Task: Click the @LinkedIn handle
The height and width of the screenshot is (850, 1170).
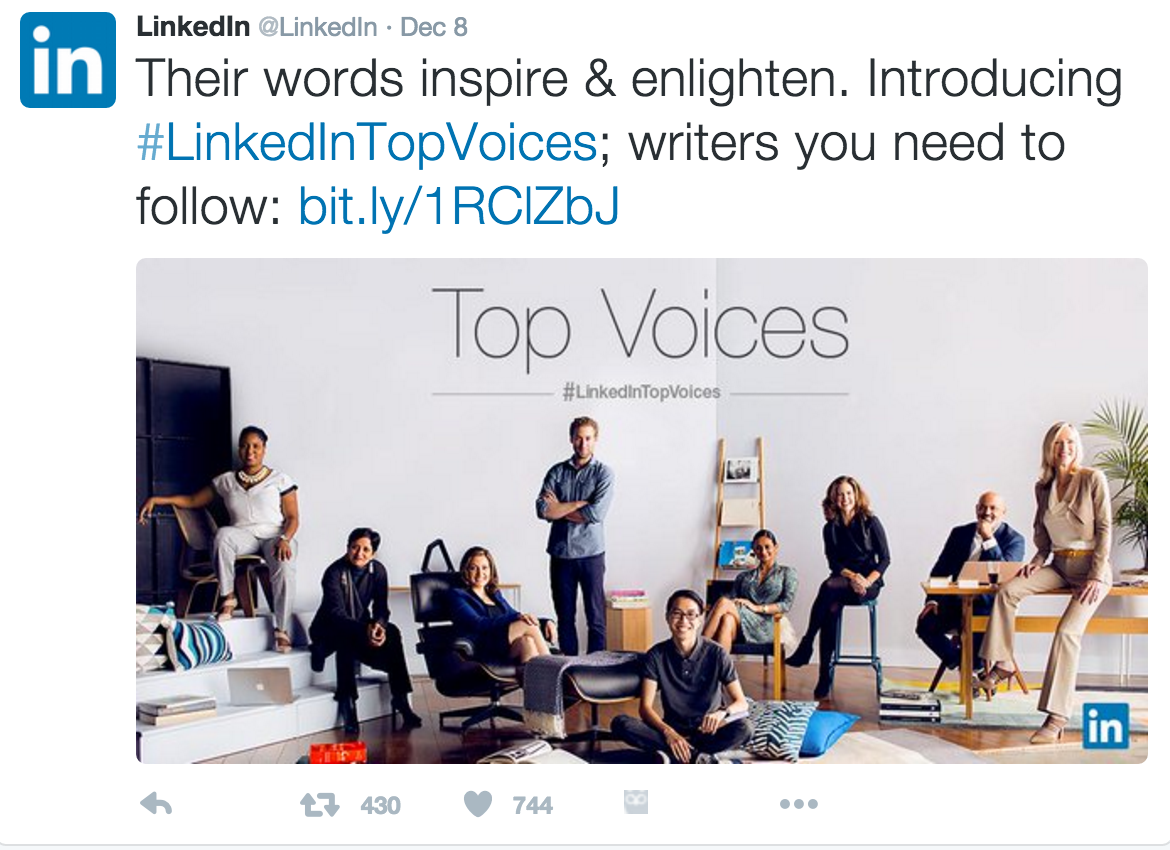Action: (x=317, y=27)
